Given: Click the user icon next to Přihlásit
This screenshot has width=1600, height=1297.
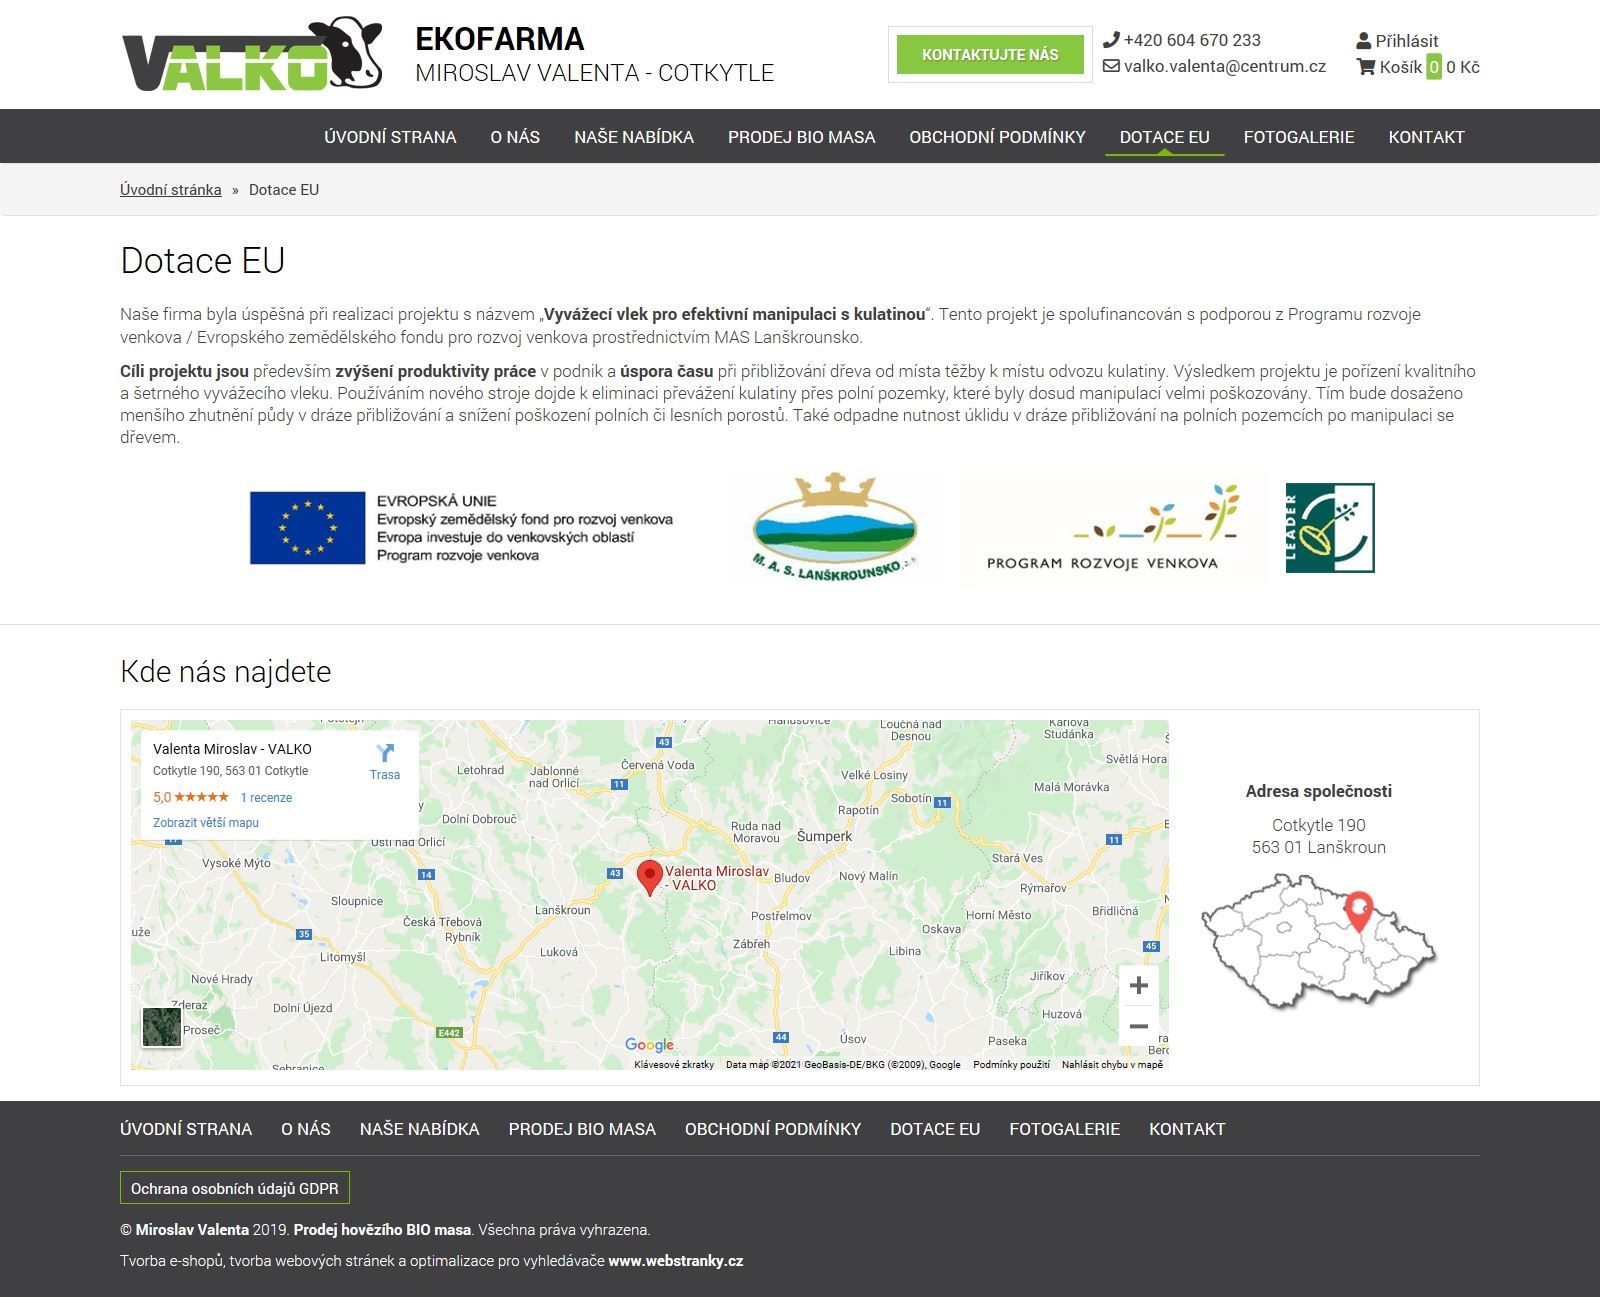Looking at the screenshot, I should click(1364, 41).
